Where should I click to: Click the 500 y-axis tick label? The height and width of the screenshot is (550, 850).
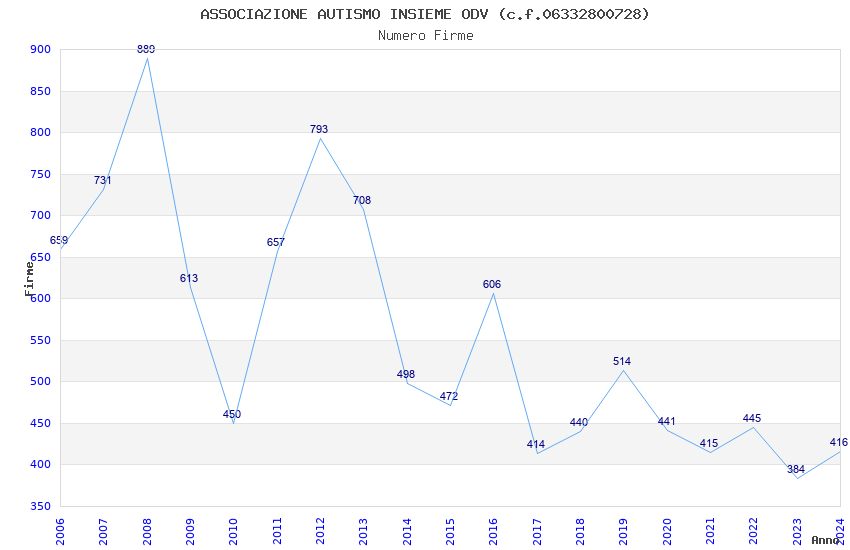[41, 381]
